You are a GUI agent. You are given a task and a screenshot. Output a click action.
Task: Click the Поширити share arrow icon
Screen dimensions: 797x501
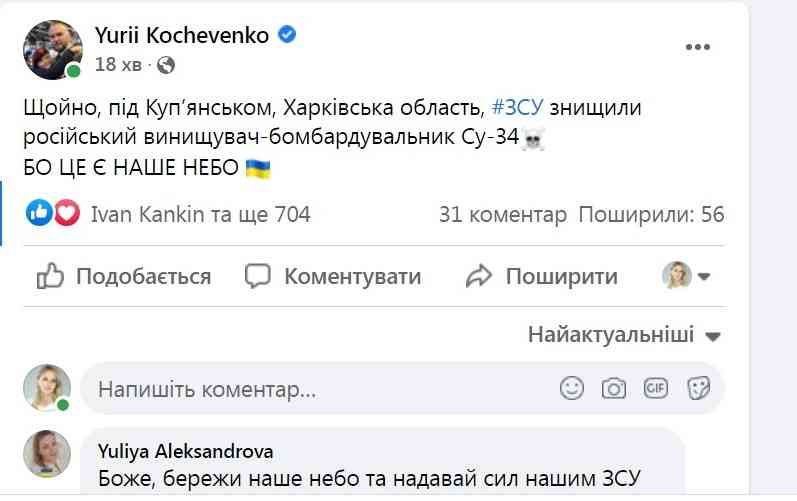[x=480, y=276]
